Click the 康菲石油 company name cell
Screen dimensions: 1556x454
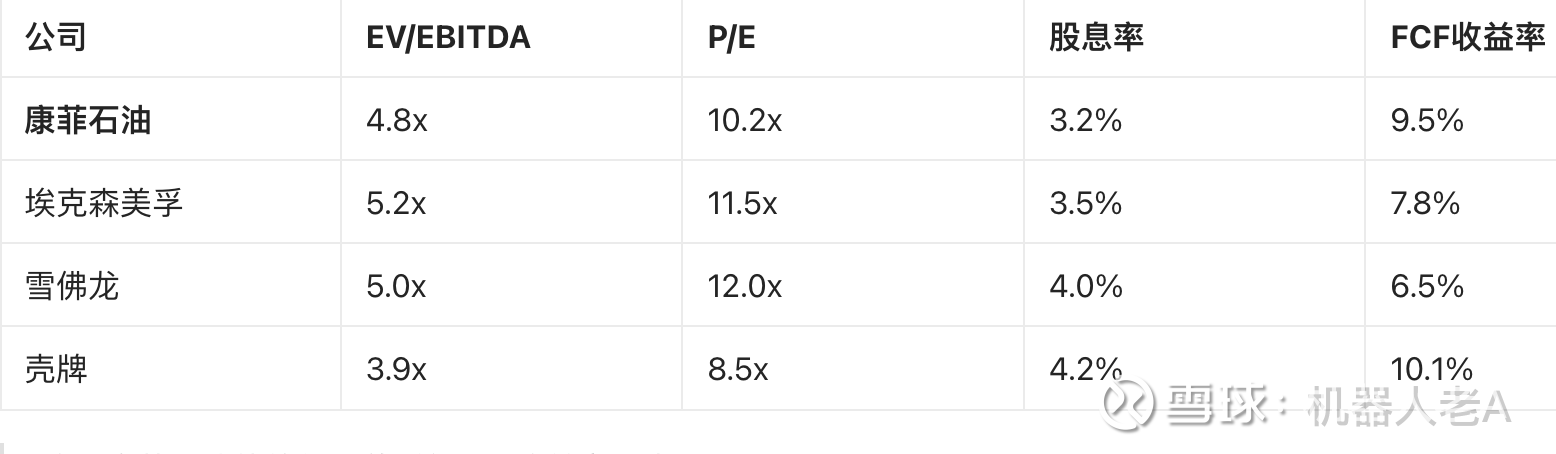click(88, 121)
